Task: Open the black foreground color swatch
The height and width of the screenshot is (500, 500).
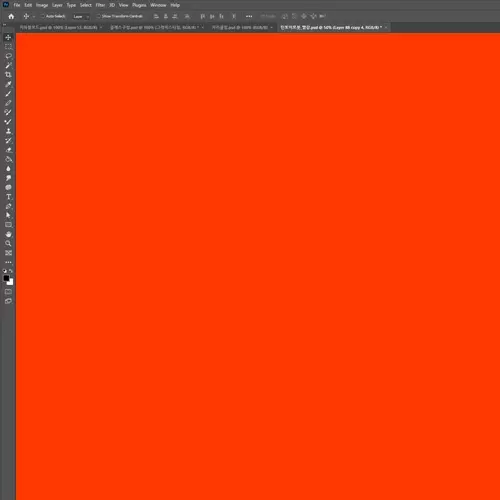Action: 6,278
